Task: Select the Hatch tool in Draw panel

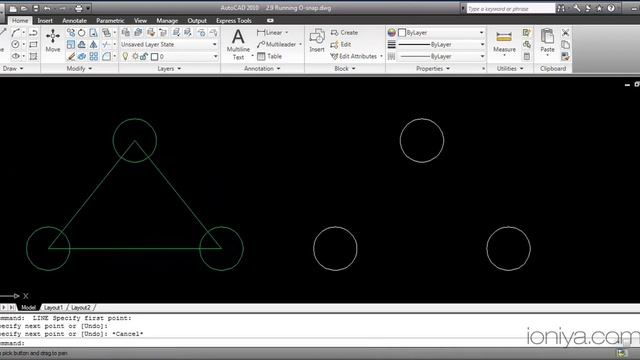Action: [x=33, y=56]
